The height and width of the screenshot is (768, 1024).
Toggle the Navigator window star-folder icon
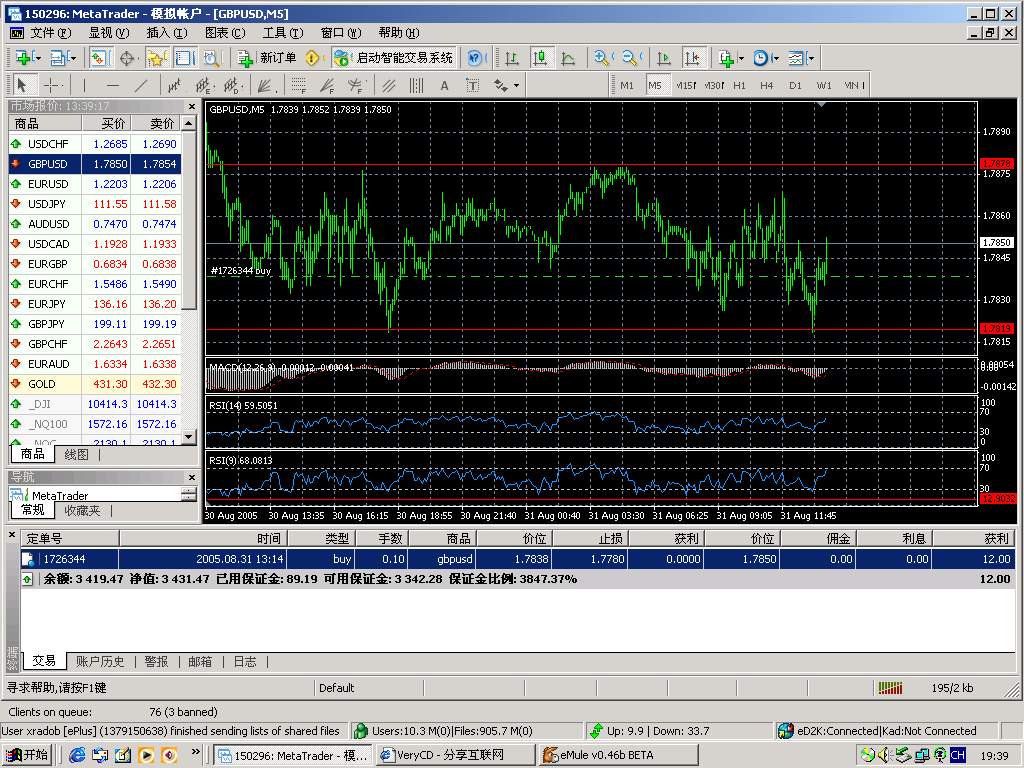[x=156, y=58]
